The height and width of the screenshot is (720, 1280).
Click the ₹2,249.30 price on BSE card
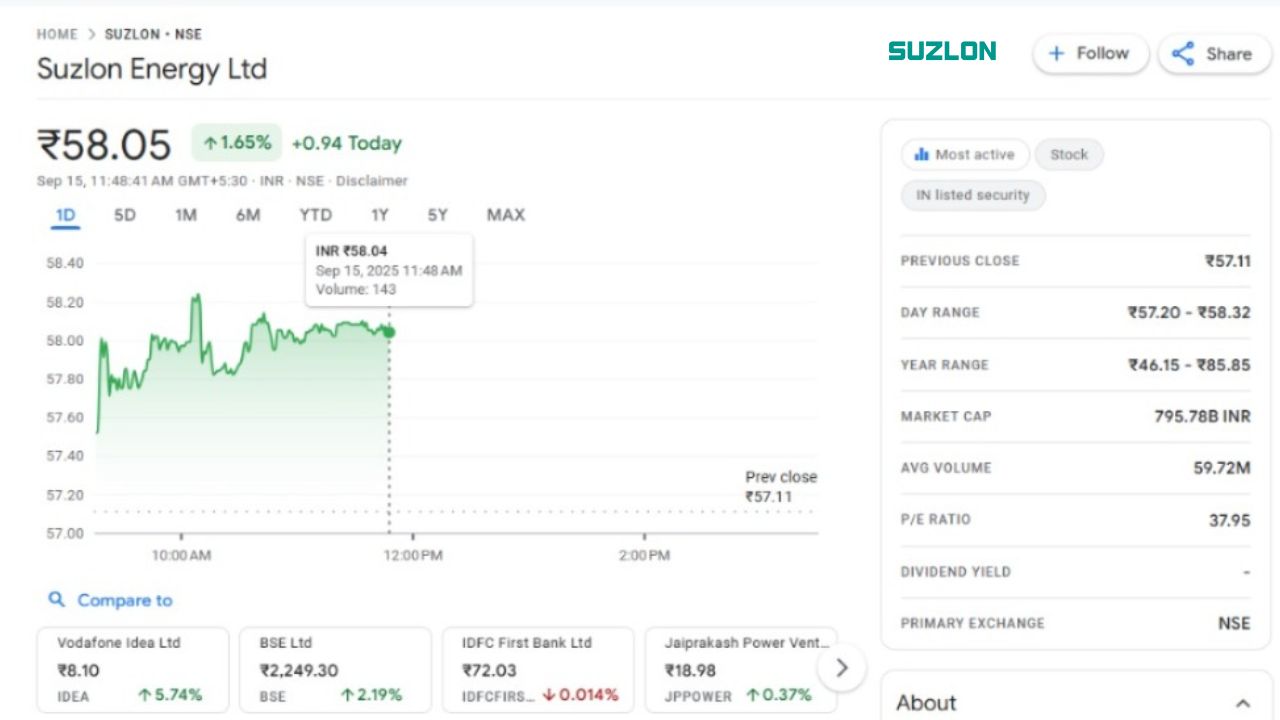click(x=299, y=670)
